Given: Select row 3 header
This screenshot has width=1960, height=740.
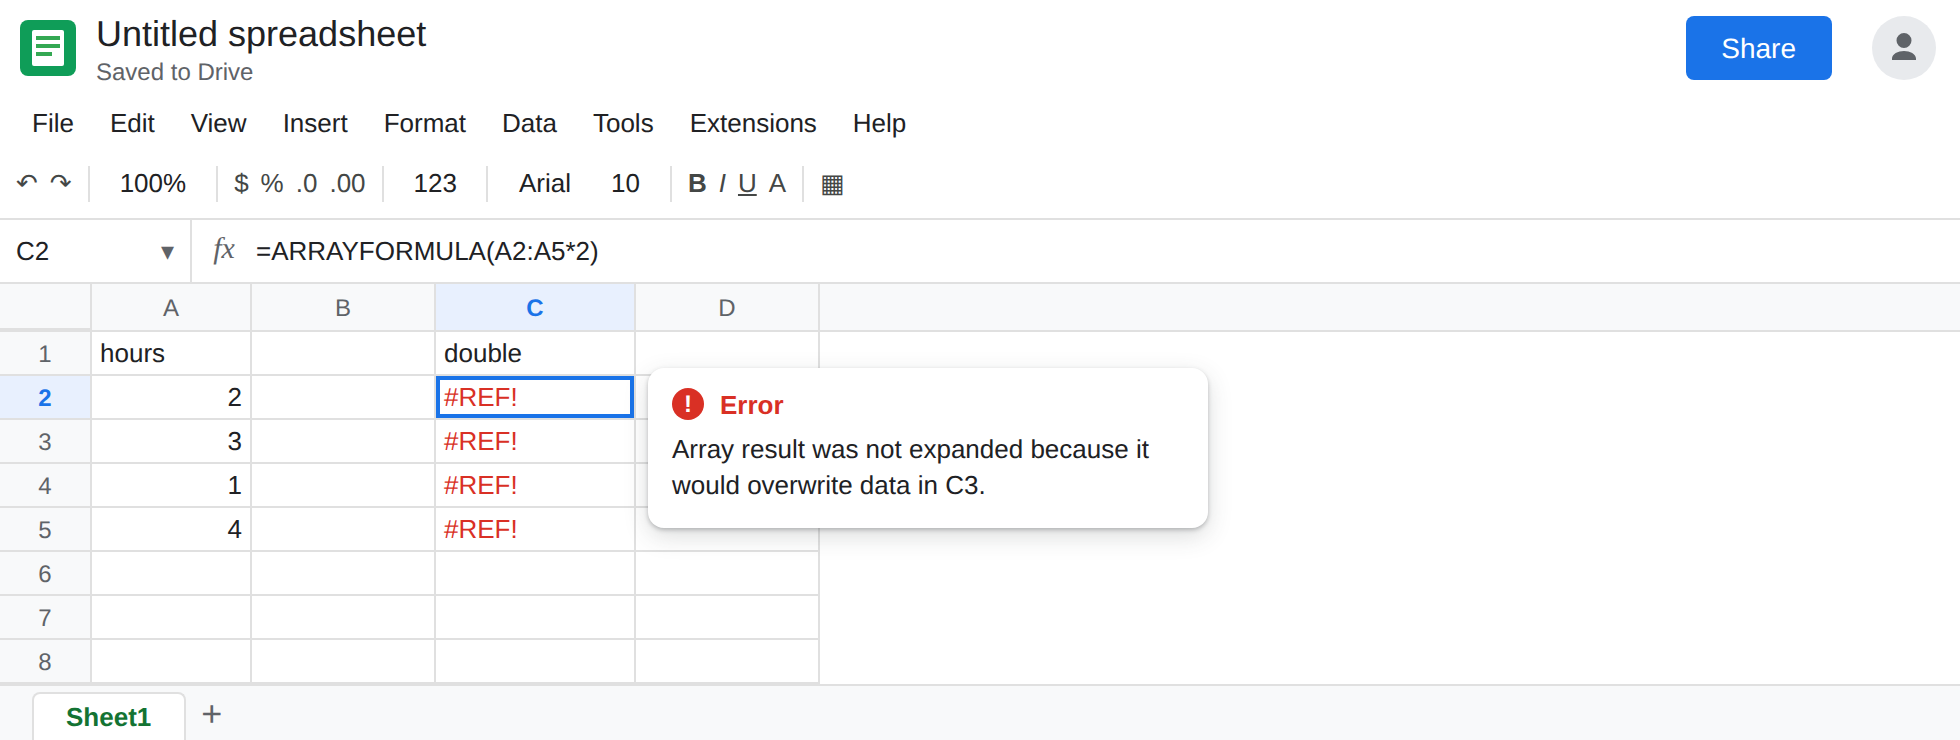Looking at the screenshot, I should [x=45, y=442].
